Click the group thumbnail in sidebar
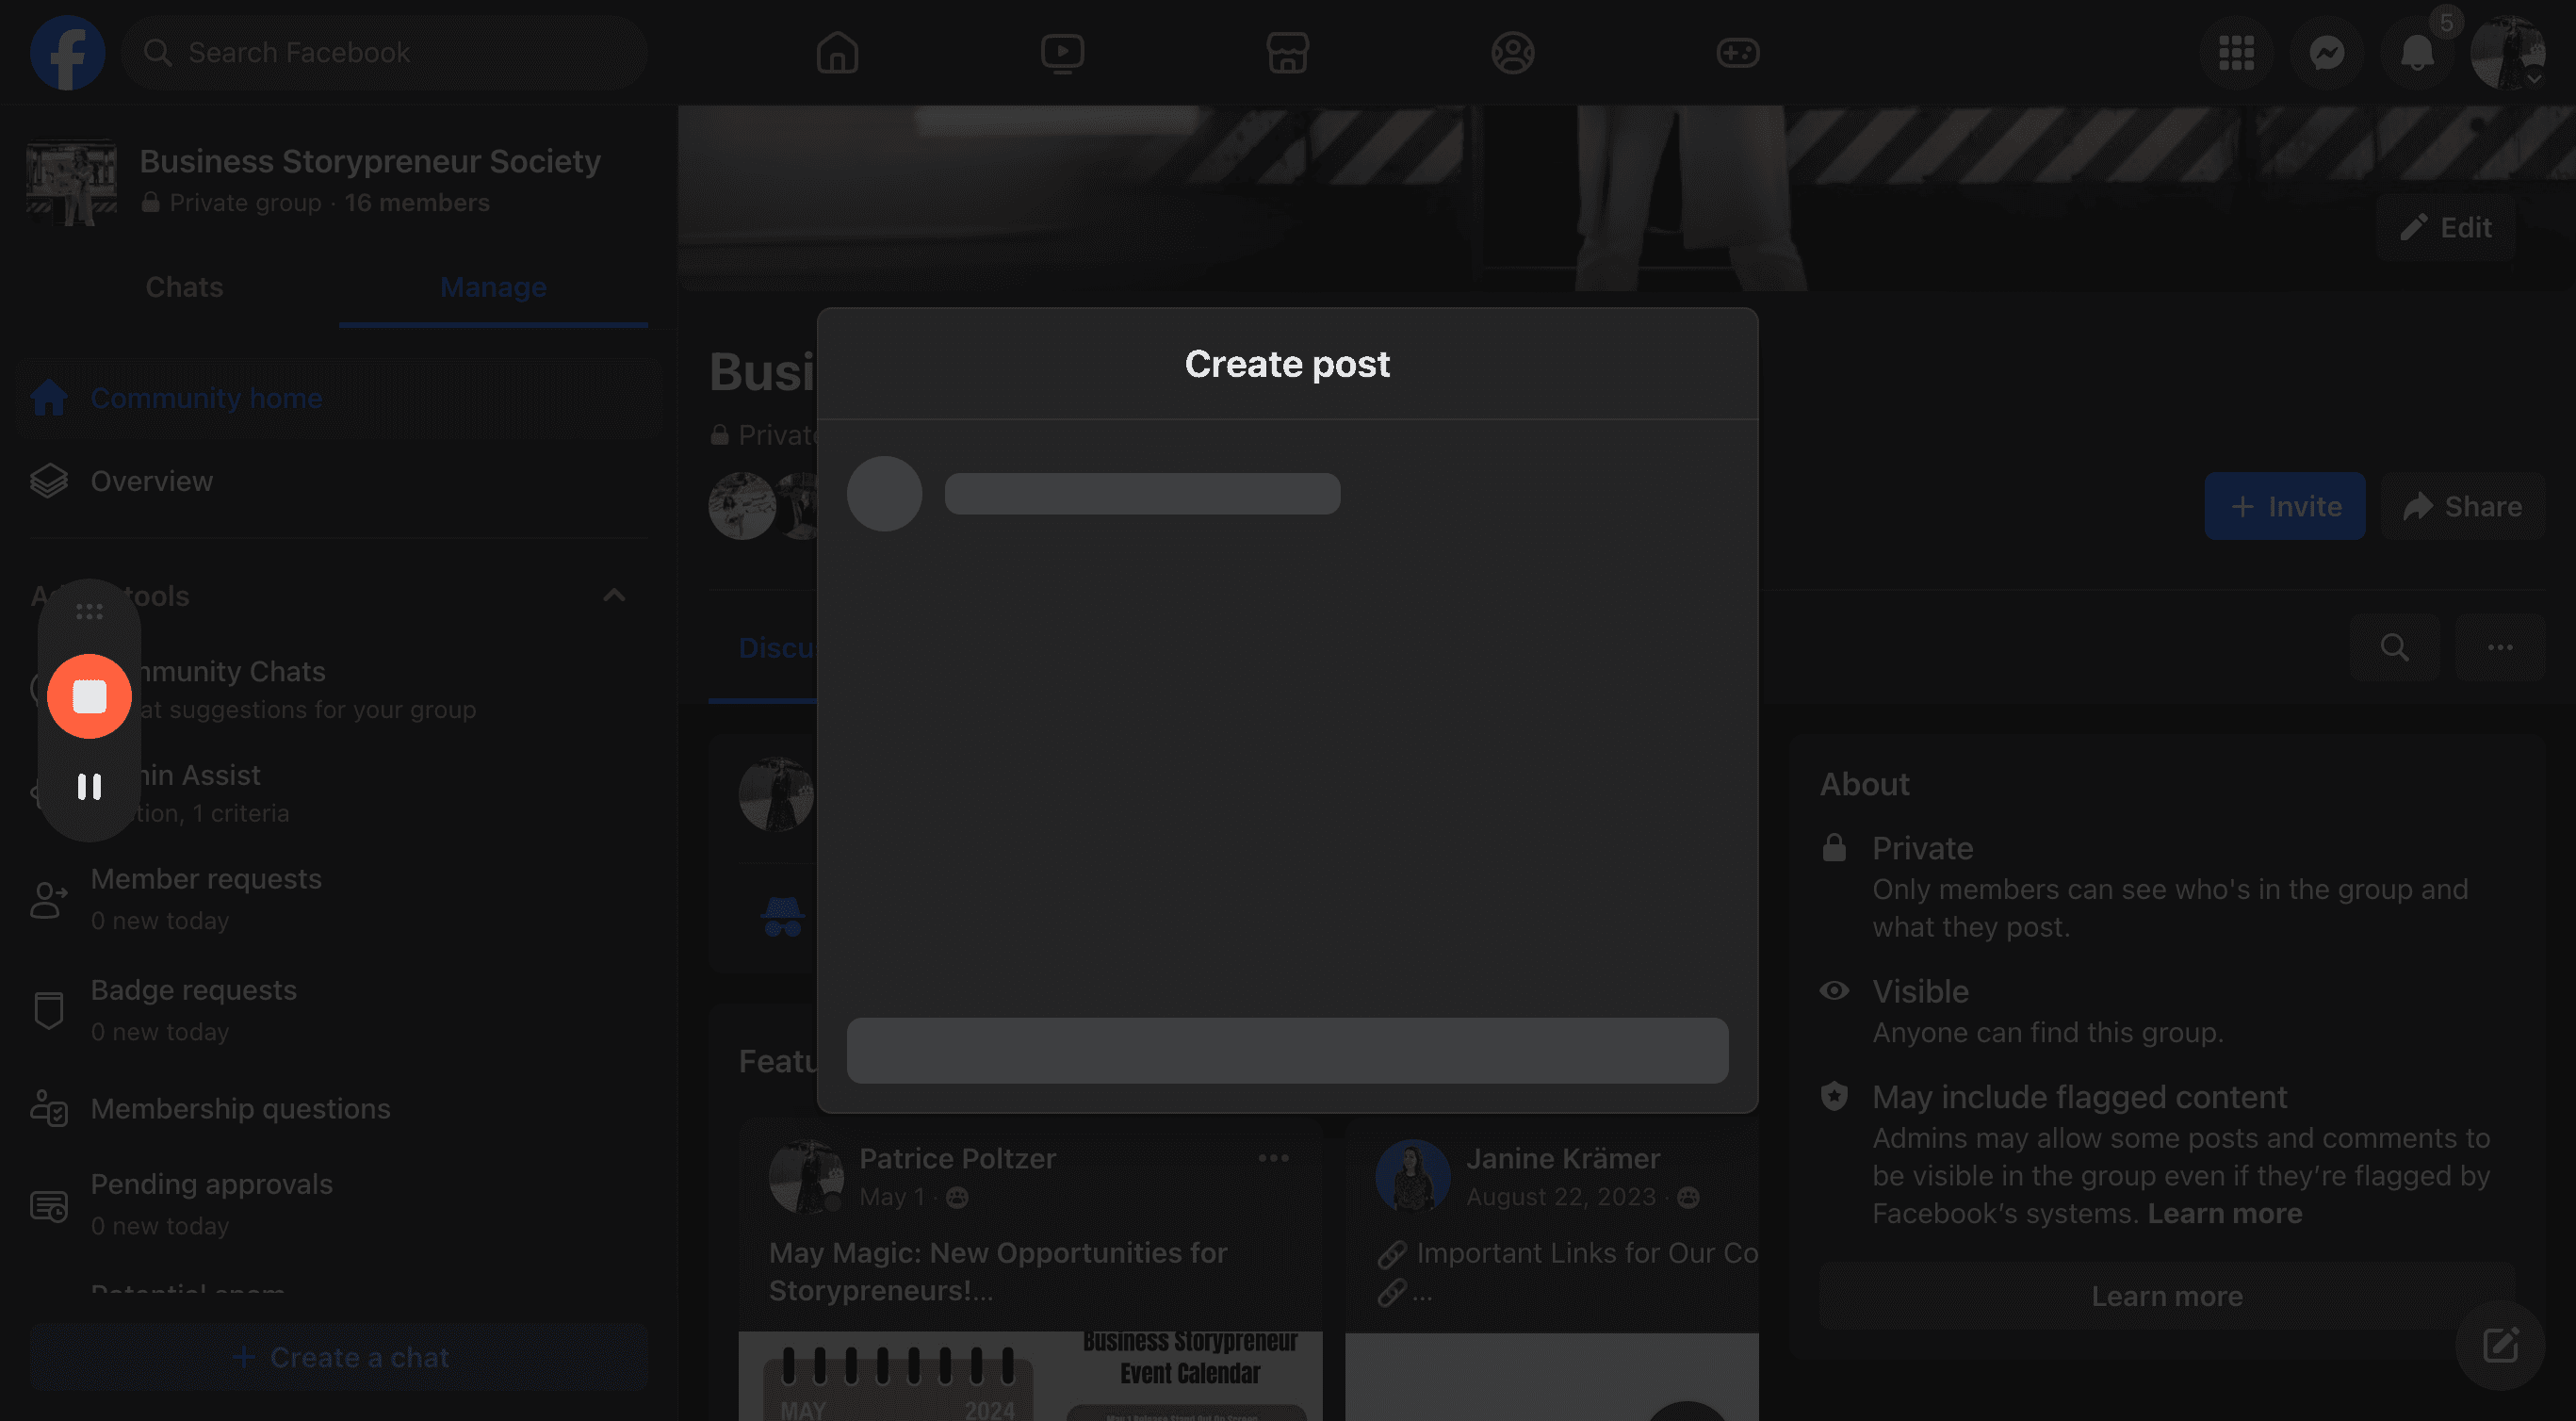Image resolution: width=2576 pixels, height=1421 pixels. (x=71, y=181)
